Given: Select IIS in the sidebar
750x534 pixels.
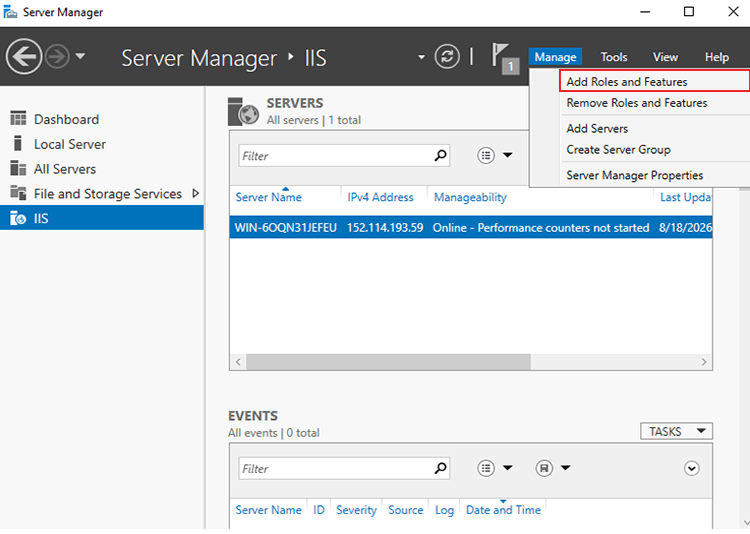Looking at the screenshot, I should (x=102, y=218).
